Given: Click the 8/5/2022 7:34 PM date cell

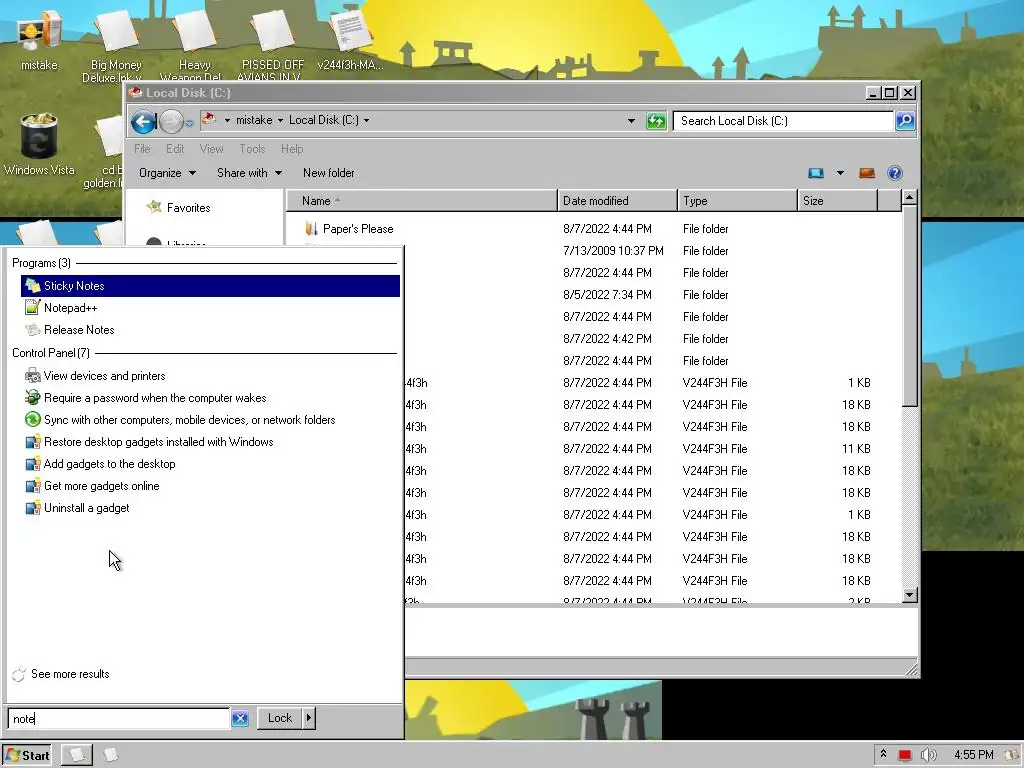Looking at the screenshot, I should pyautogui.click(x=607, y=295).
